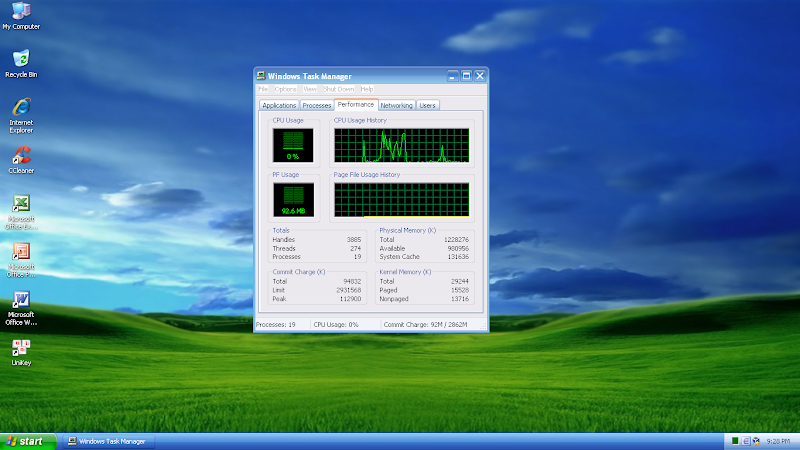Open the Help menu in Task Manager
The width and height of the screenshot is (800, 450).
(x=367, y=89)
